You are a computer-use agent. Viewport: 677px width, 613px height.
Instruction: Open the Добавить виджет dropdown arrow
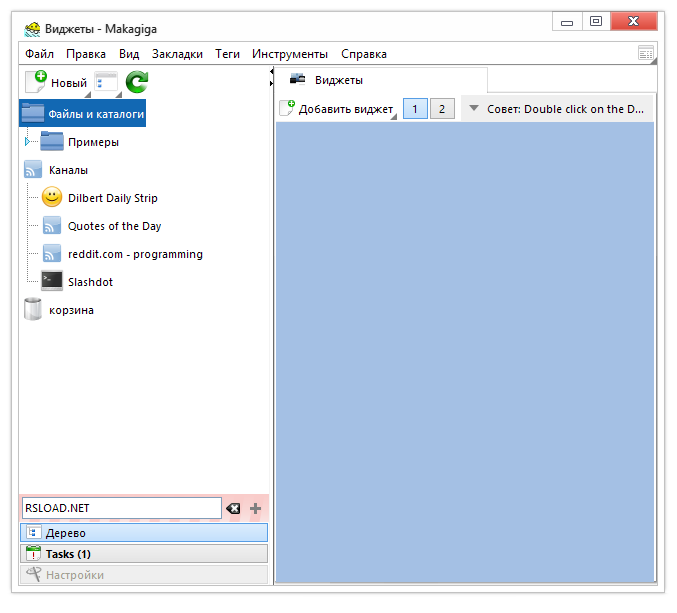point(393,117)
